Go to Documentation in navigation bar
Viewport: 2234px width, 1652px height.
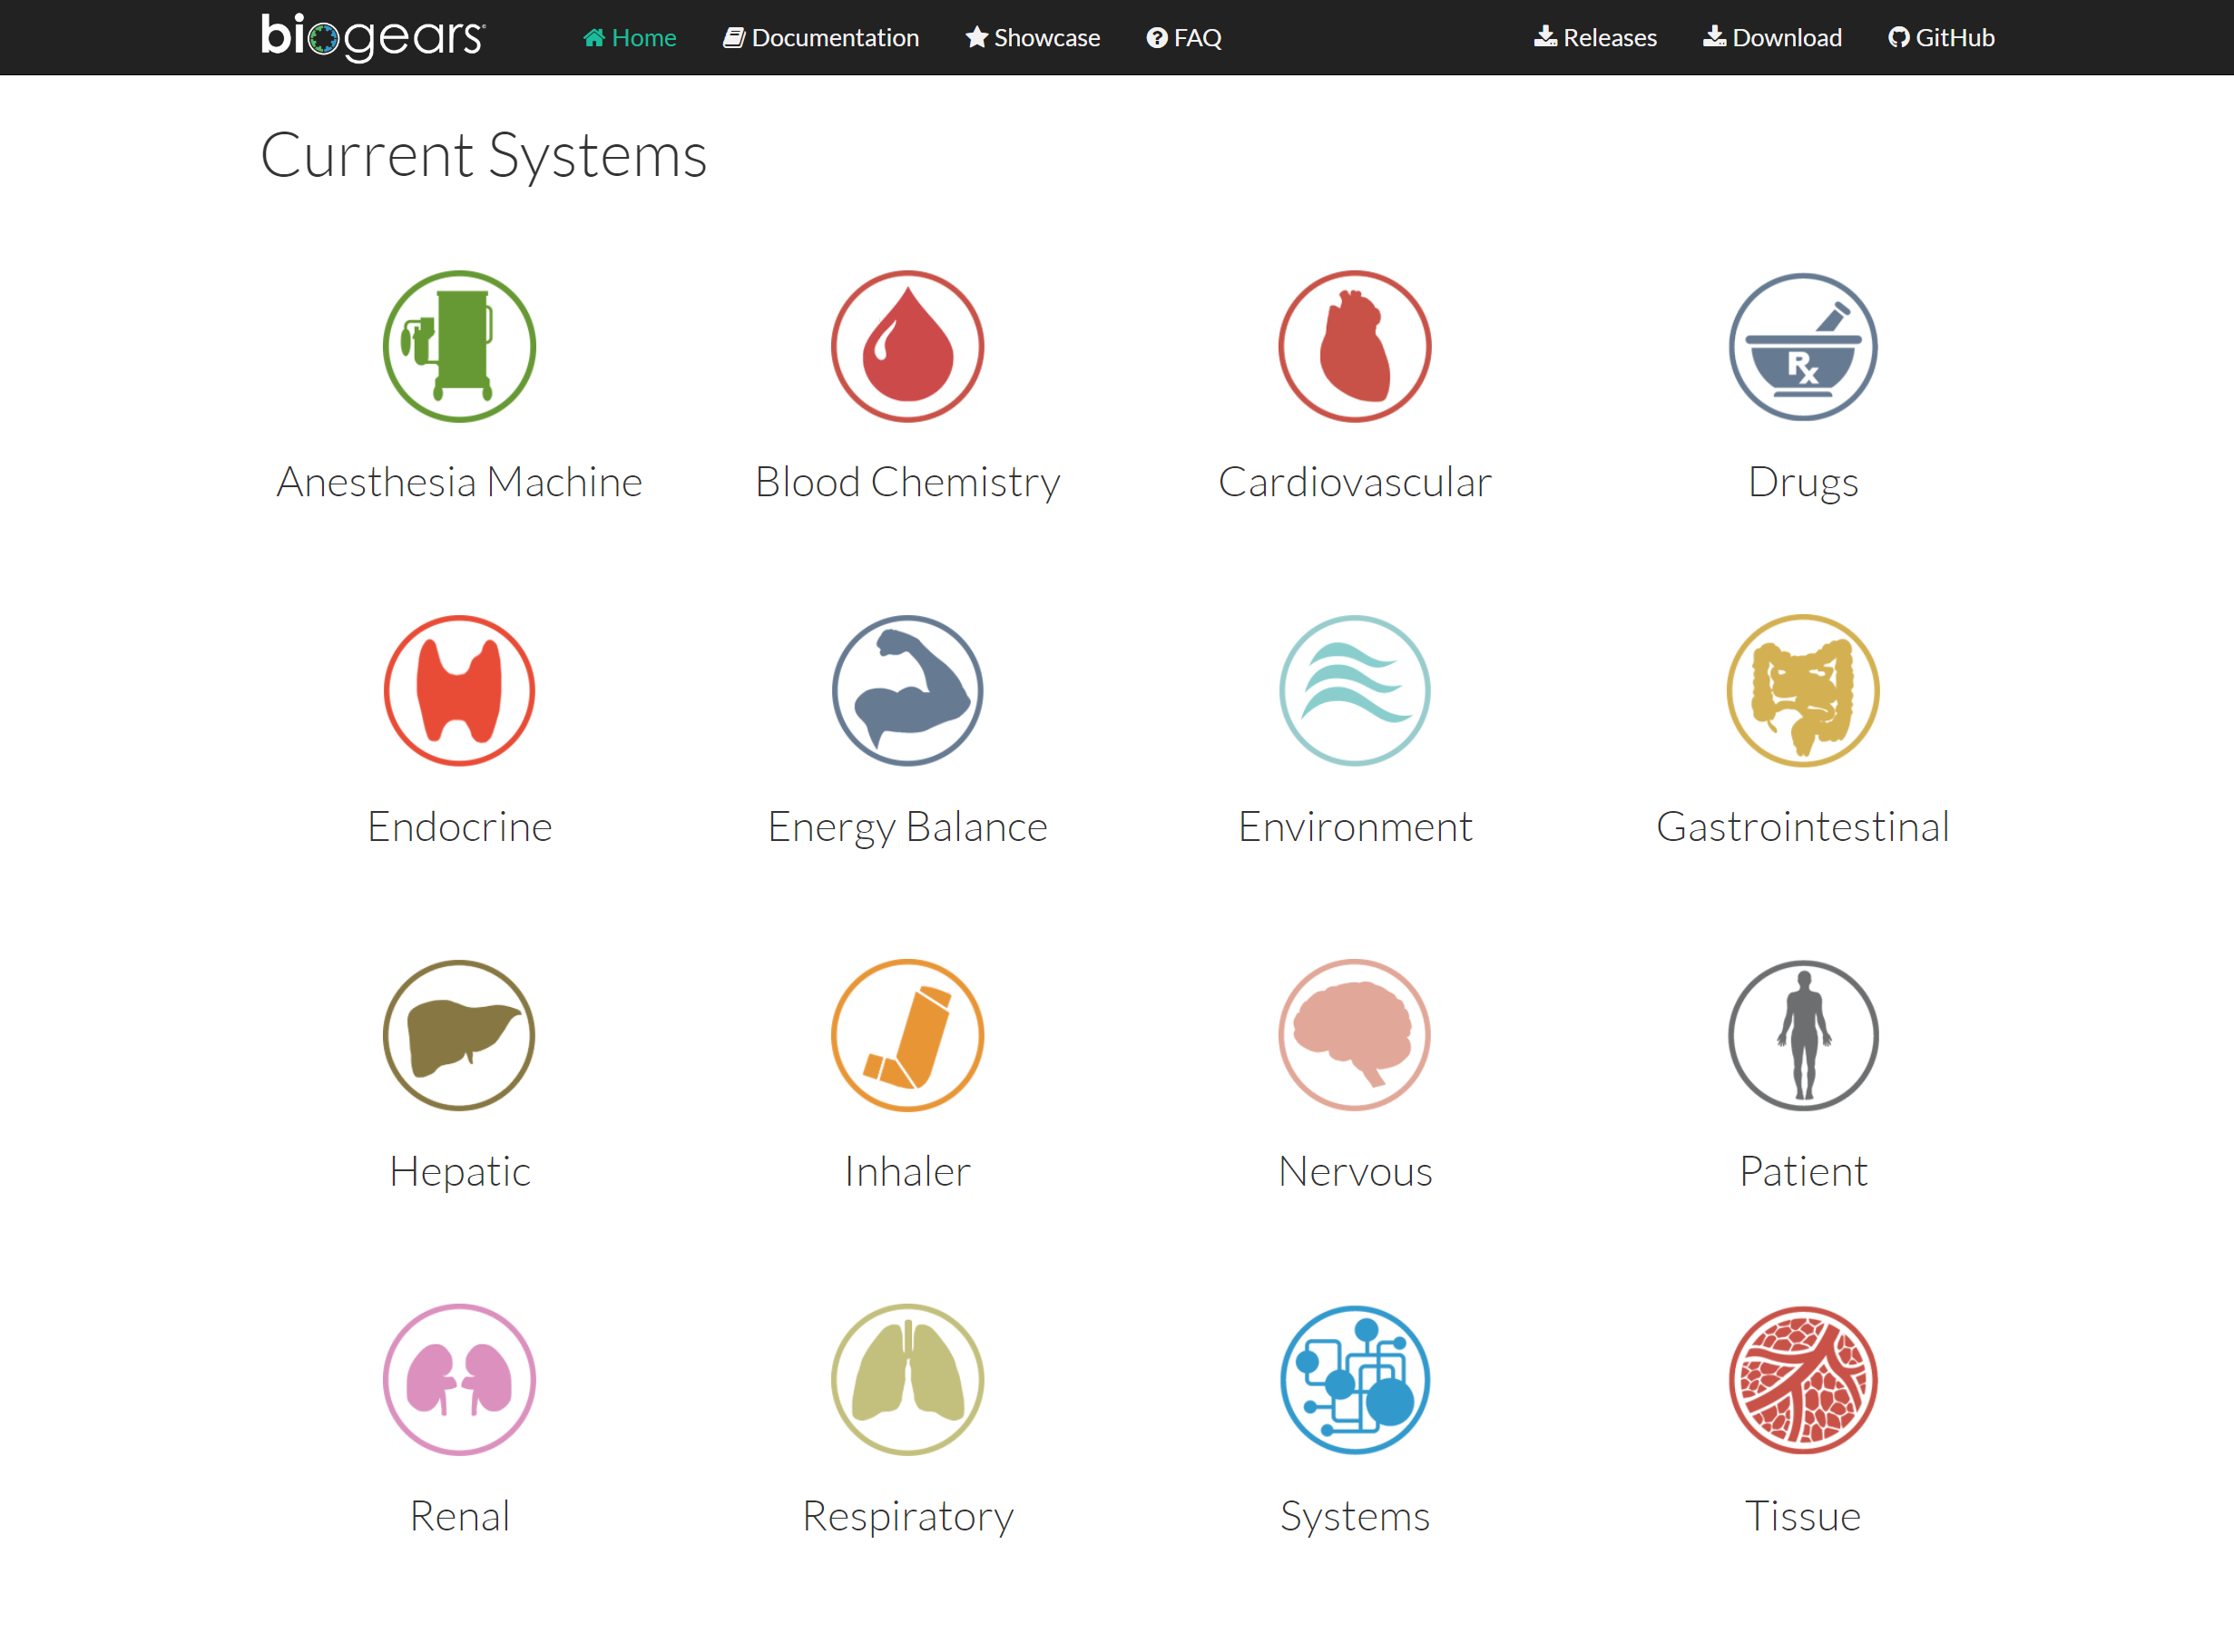point(821,38)
